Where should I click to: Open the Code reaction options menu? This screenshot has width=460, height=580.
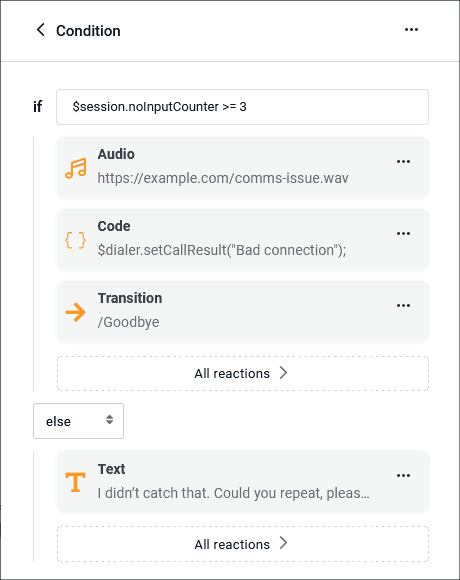click(x=403, y=233)
